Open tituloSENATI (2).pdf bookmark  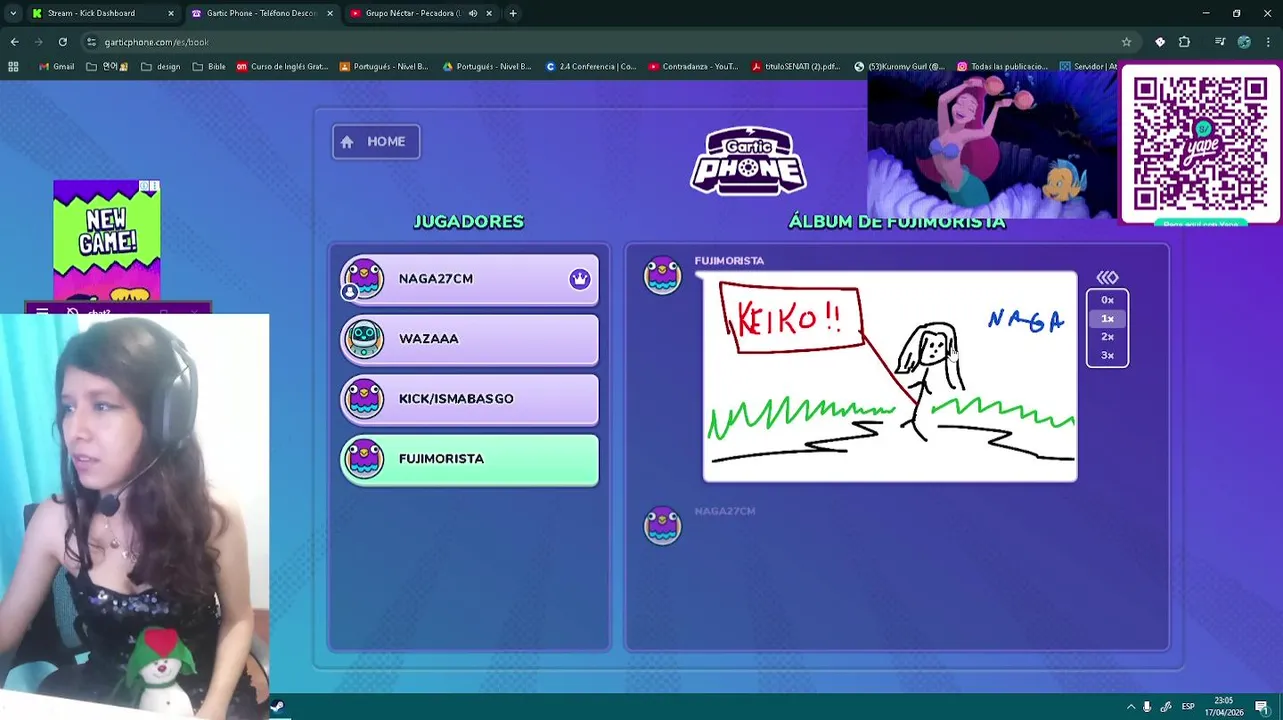pos(796,67)
